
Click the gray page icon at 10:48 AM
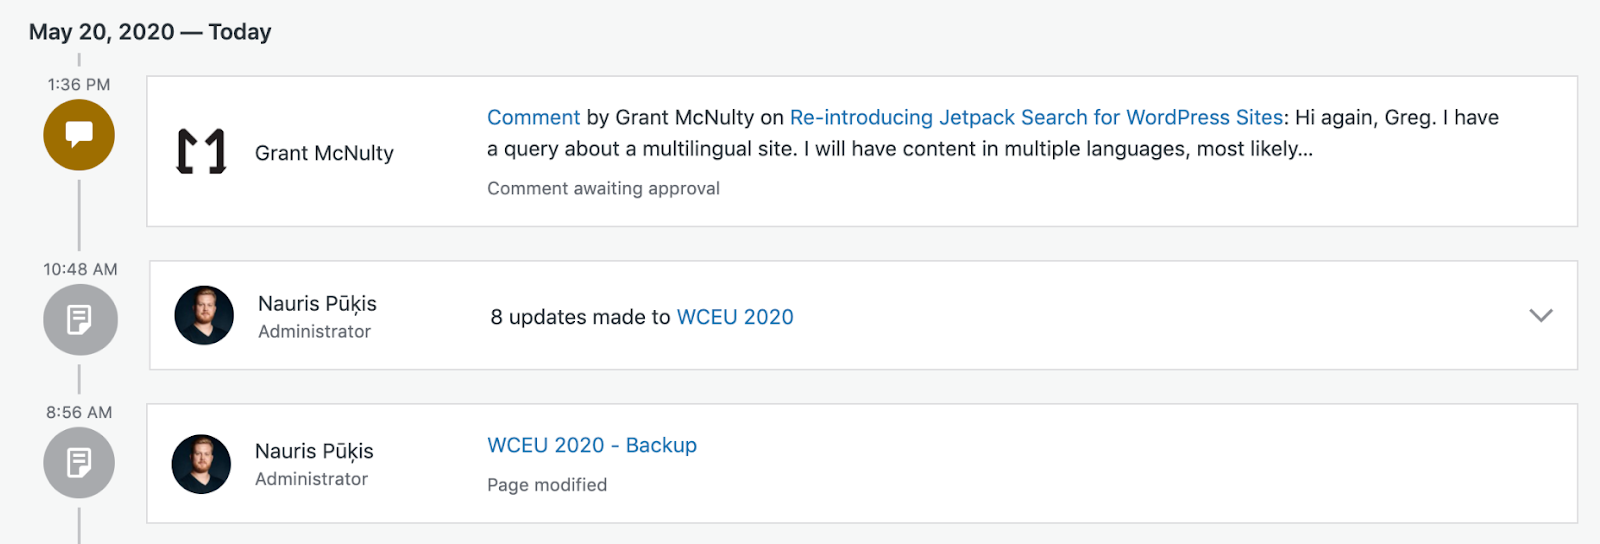80,320
